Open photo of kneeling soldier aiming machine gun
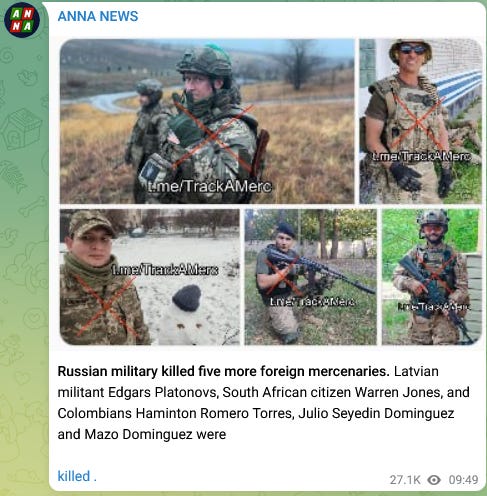The width and height of the screenshot is (487, 496). pyautogui.click(x=311, y=277)
